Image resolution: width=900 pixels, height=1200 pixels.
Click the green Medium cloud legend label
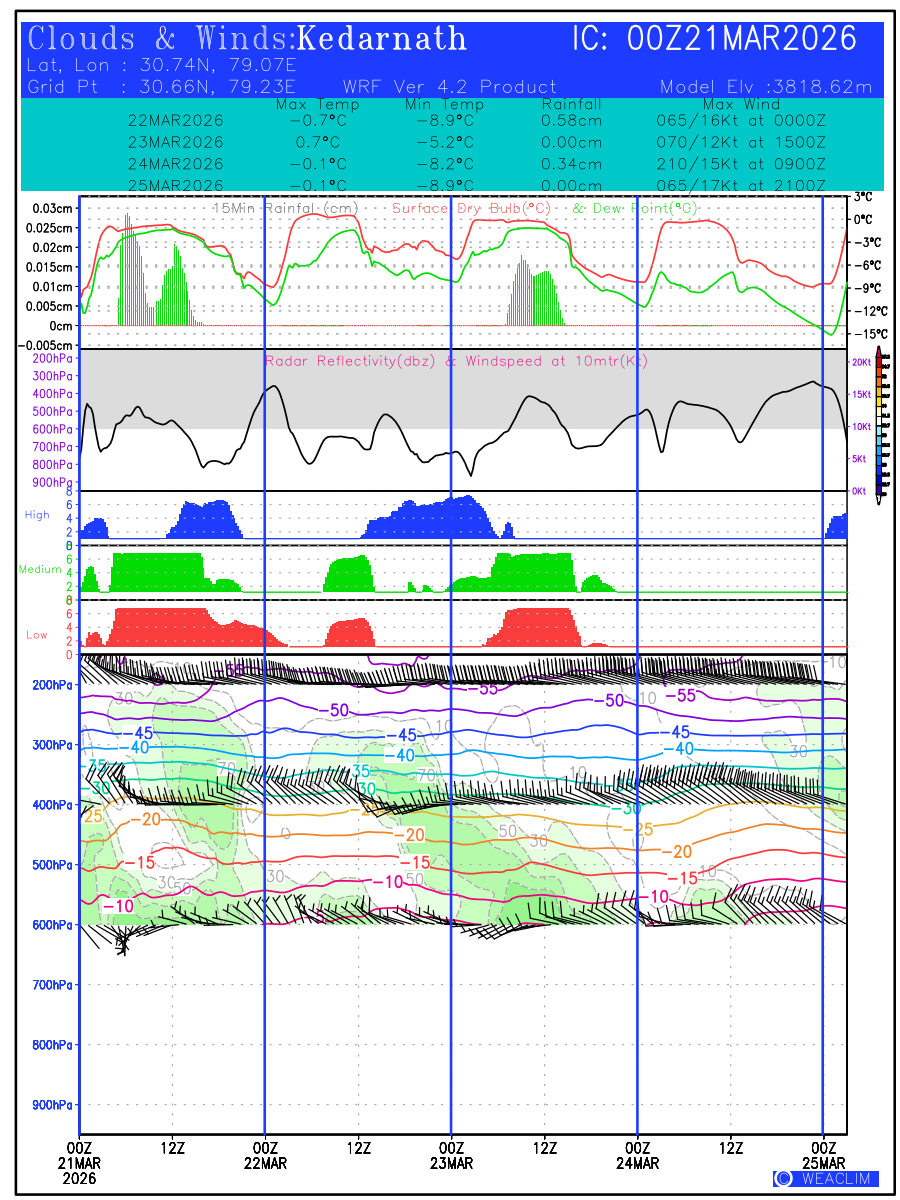(x=40, y=570)
